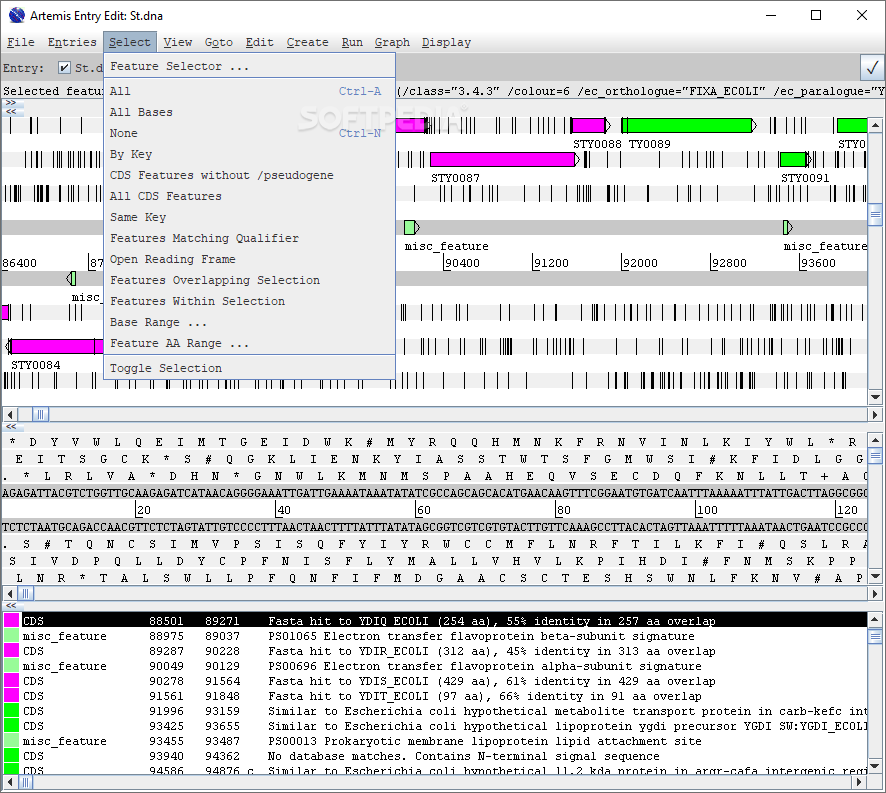Select misc_feature box near 93600
This screenshot has height=793, width=886.
(x=788, y=227)
